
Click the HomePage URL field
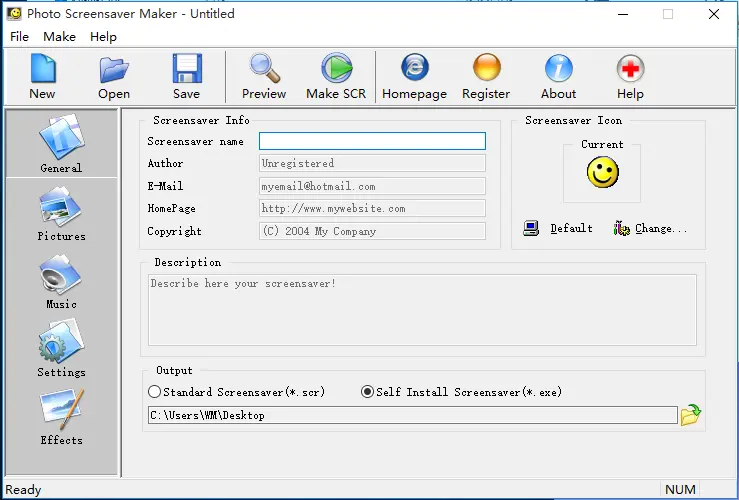click(372, 208)
